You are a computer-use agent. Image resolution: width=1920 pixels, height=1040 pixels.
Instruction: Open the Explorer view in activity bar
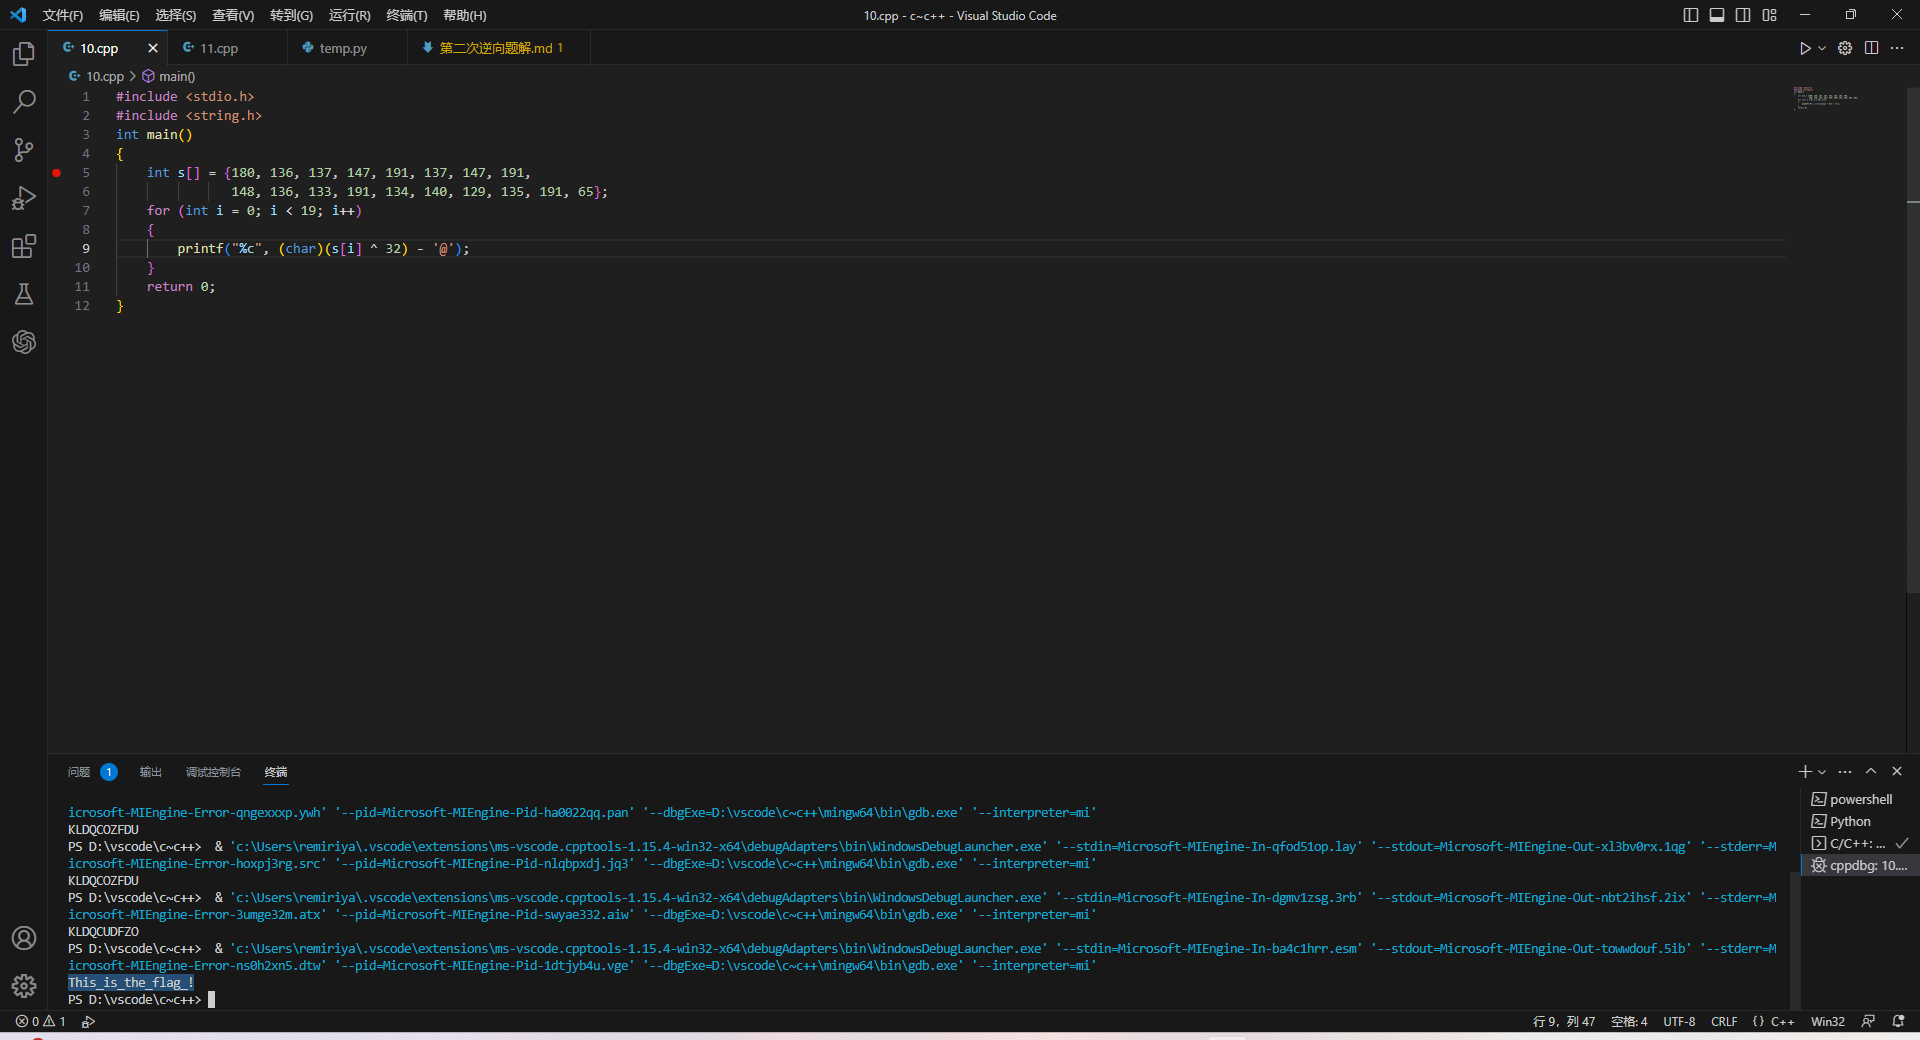point(24,54)
